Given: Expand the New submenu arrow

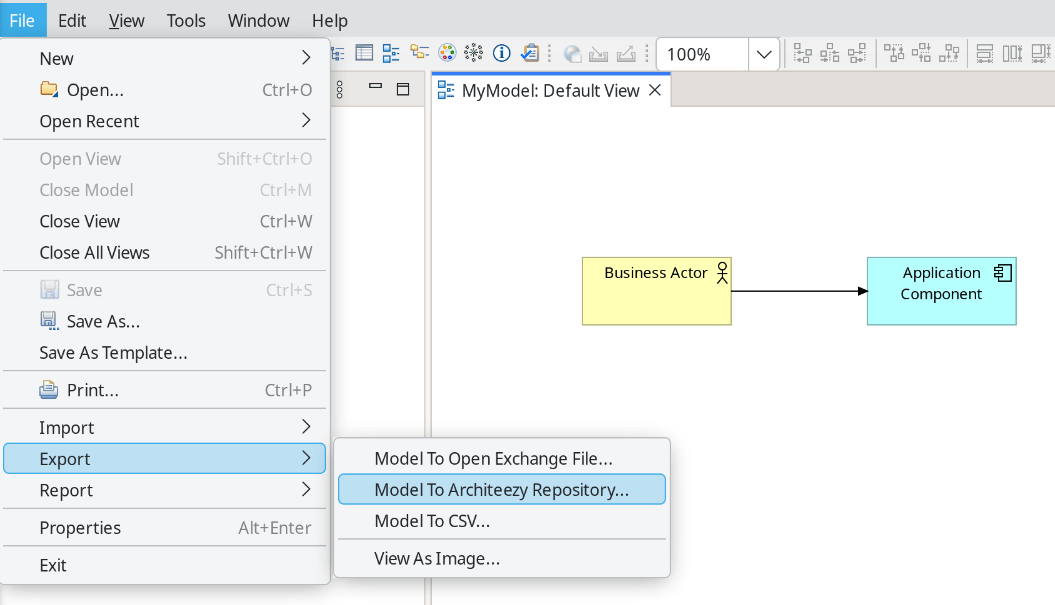Looking at the screenshot, I should pos(306,58).
